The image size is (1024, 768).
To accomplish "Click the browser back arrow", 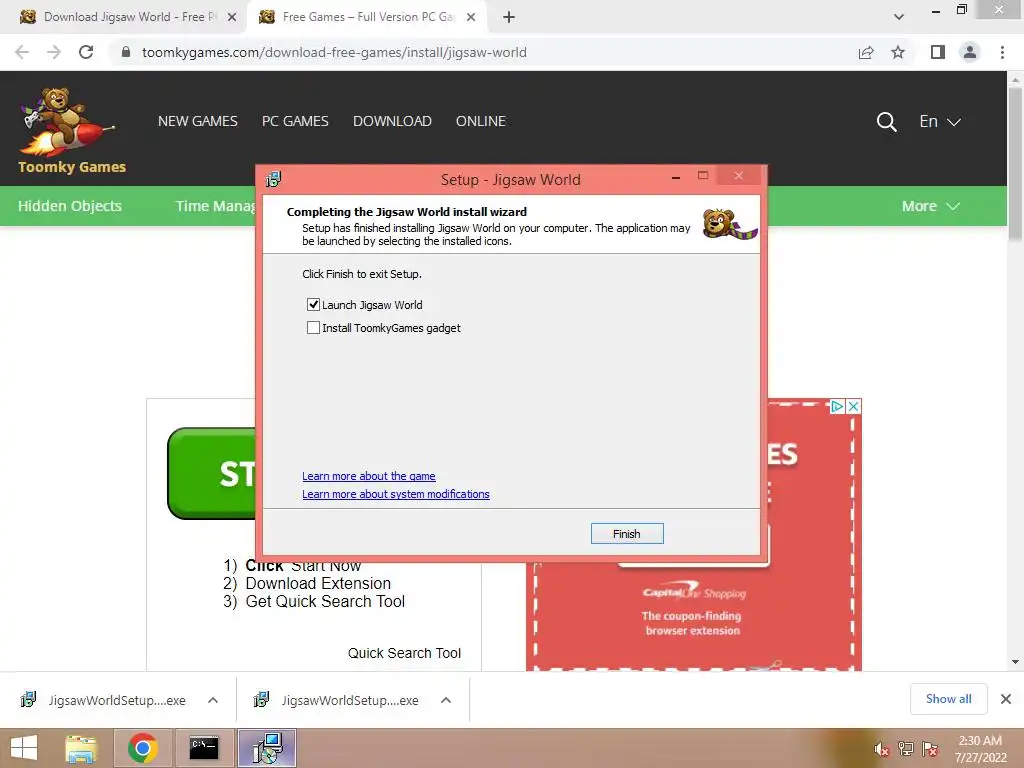I will click(22, 52).
